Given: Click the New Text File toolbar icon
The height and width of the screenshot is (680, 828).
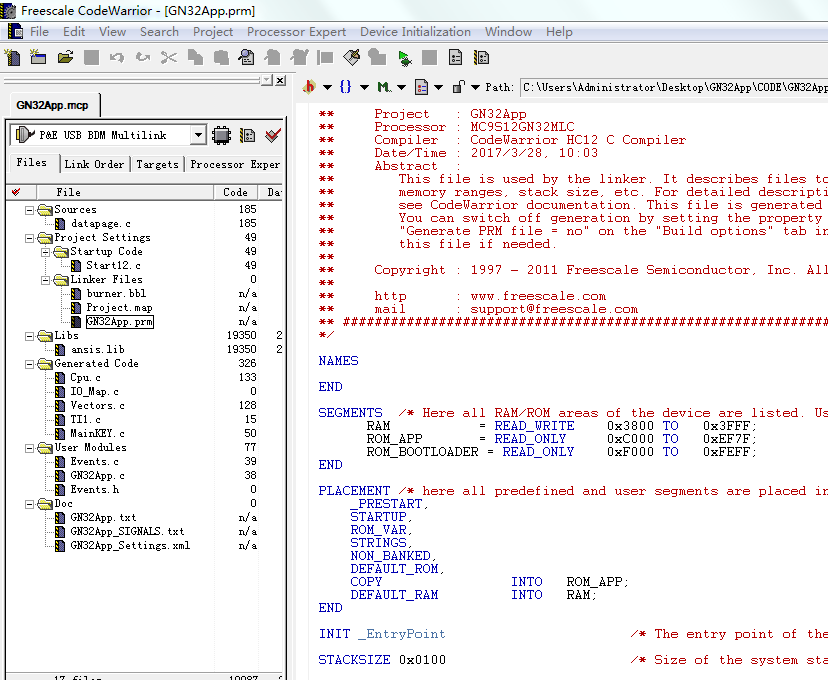Looking at the screenshot, I should pos(13,57).
